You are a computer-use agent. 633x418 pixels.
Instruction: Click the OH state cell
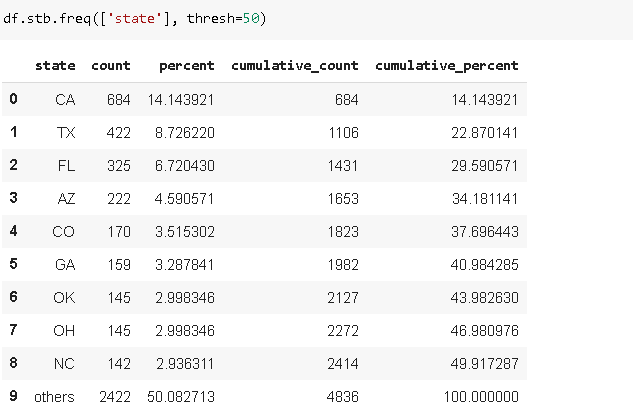(x=66, y=330)
